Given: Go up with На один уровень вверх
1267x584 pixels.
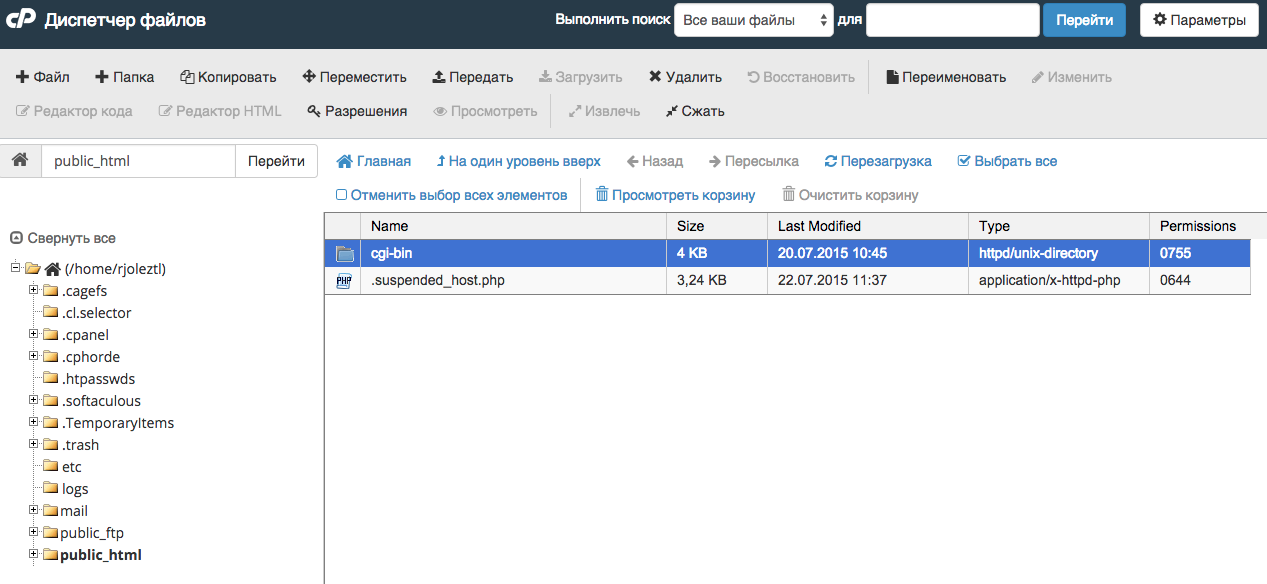Looking at the screenshot, I should [519, 161].
